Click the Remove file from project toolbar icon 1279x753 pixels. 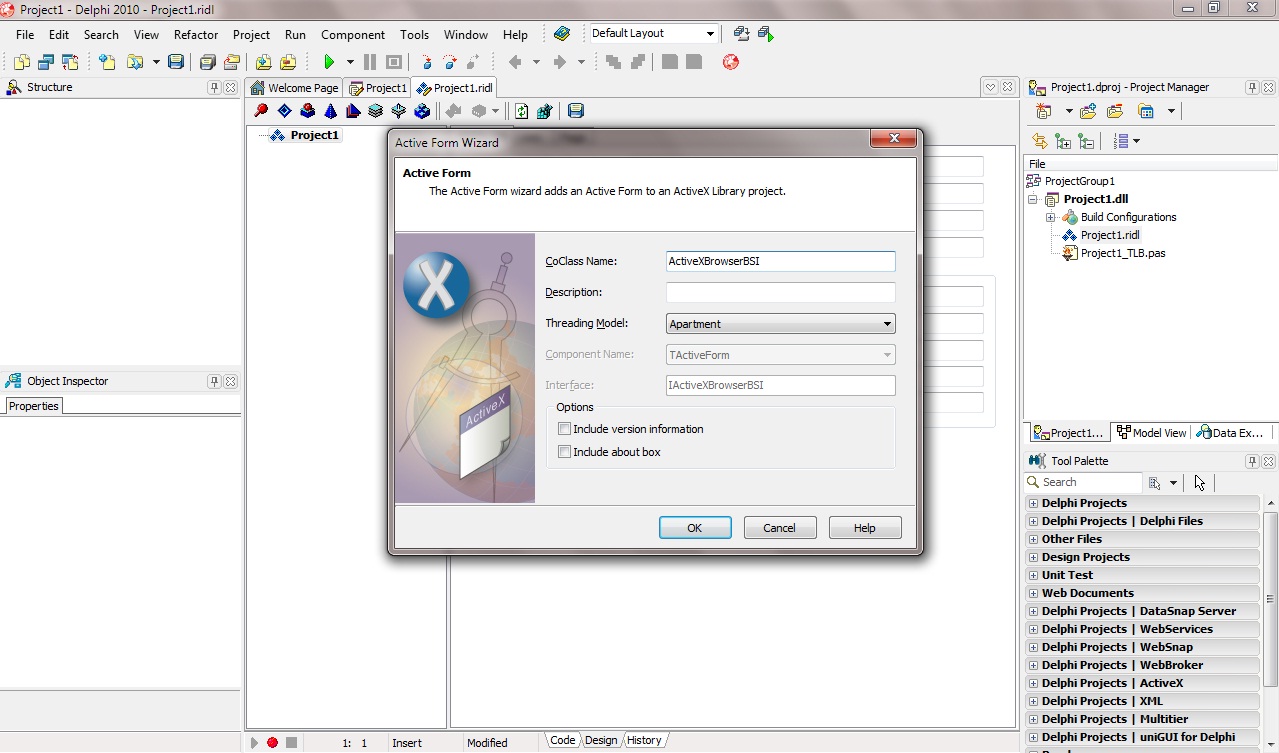(288, 62)
